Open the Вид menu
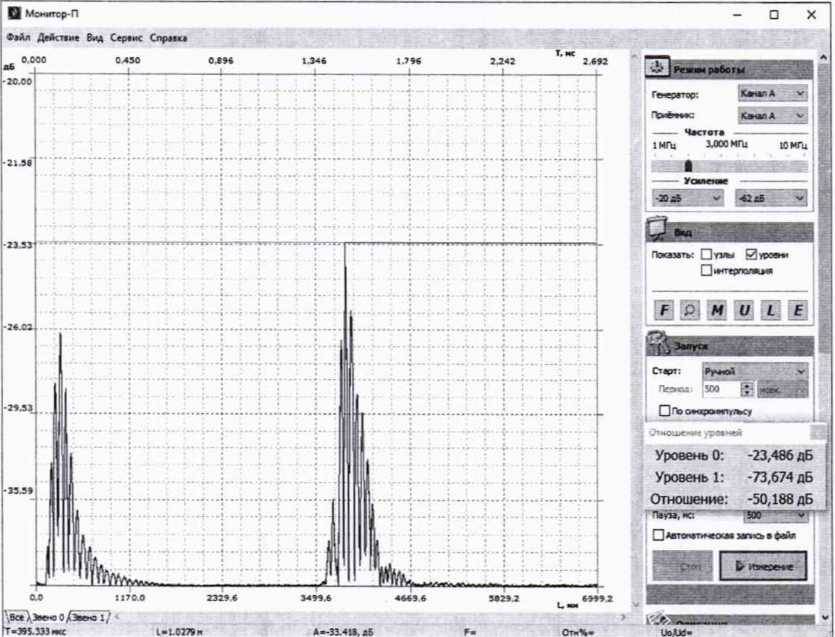 click(x=94, y=38)
